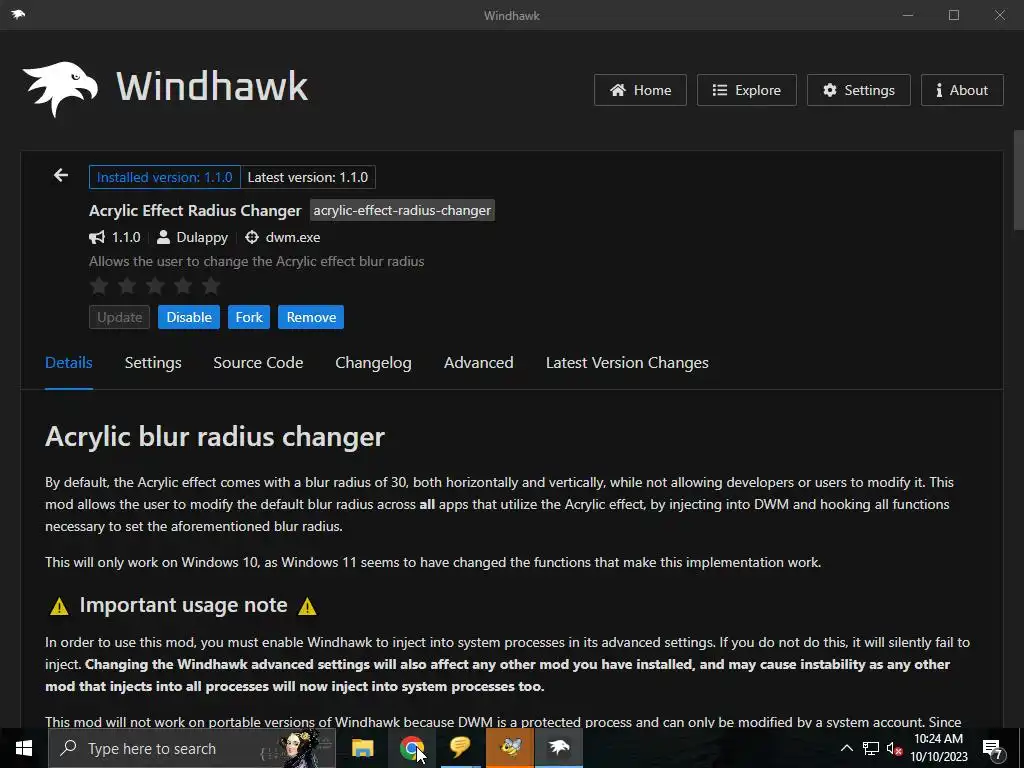Click the Important usage note heading
The image size is (1024, 768).
click(x=184, y=605)
